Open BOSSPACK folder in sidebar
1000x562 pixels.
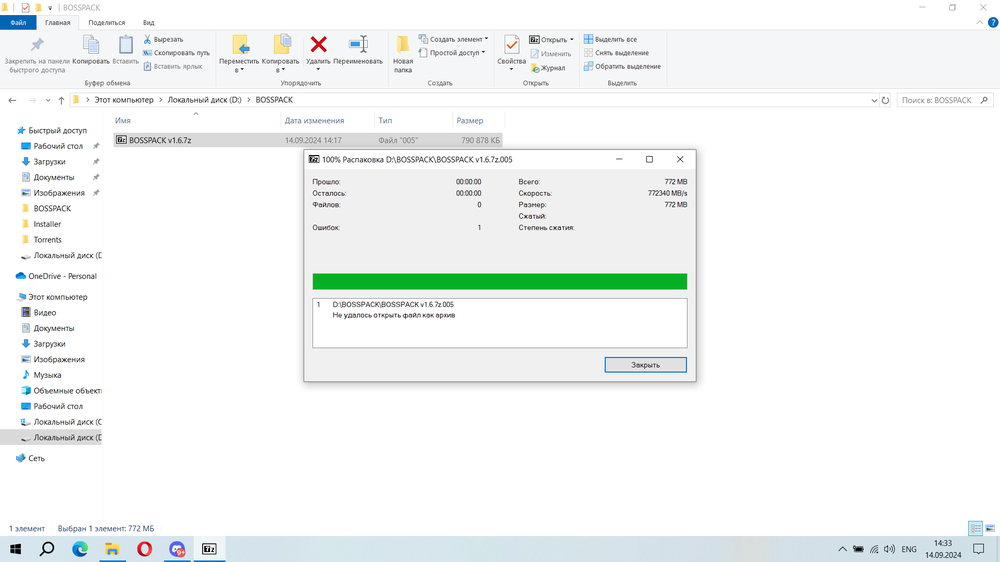[52, 209]
